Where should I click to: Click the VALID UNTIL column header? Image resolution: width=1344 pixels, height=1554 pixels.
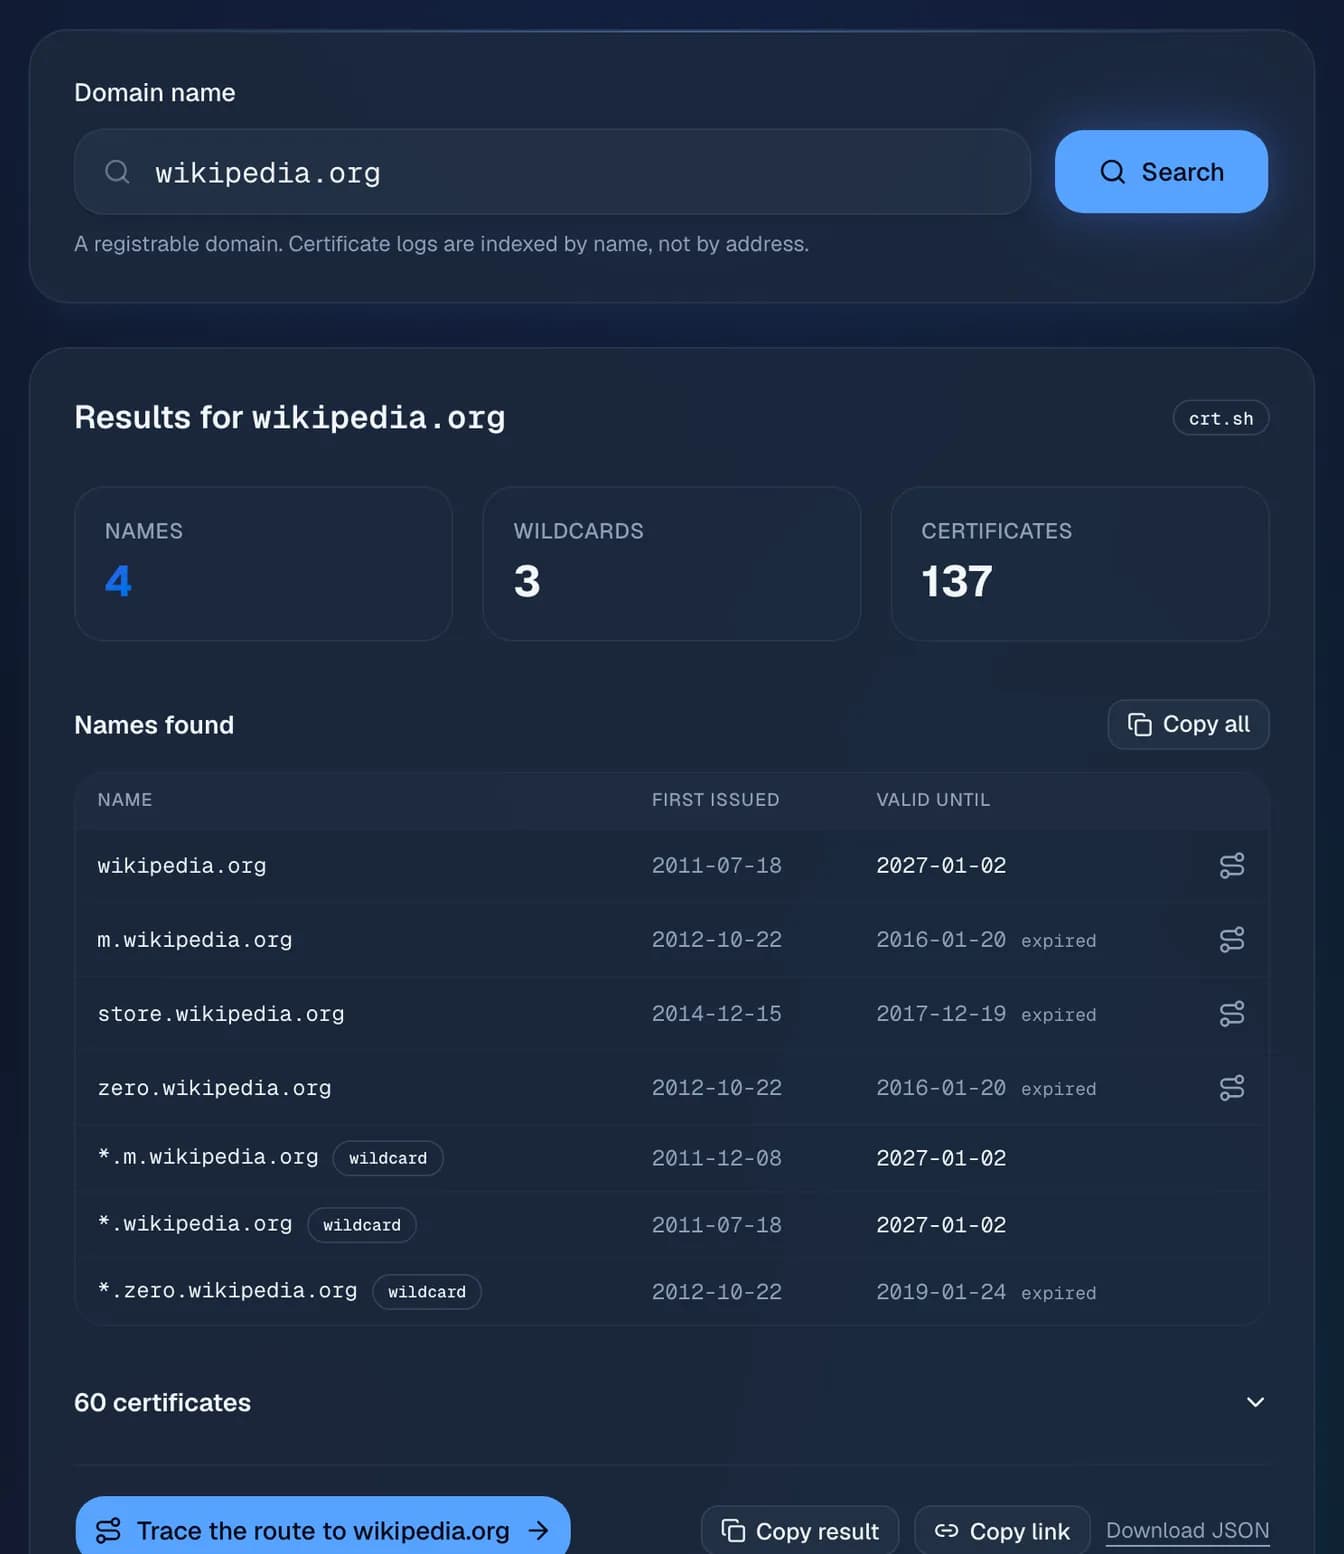pos(933,800)
